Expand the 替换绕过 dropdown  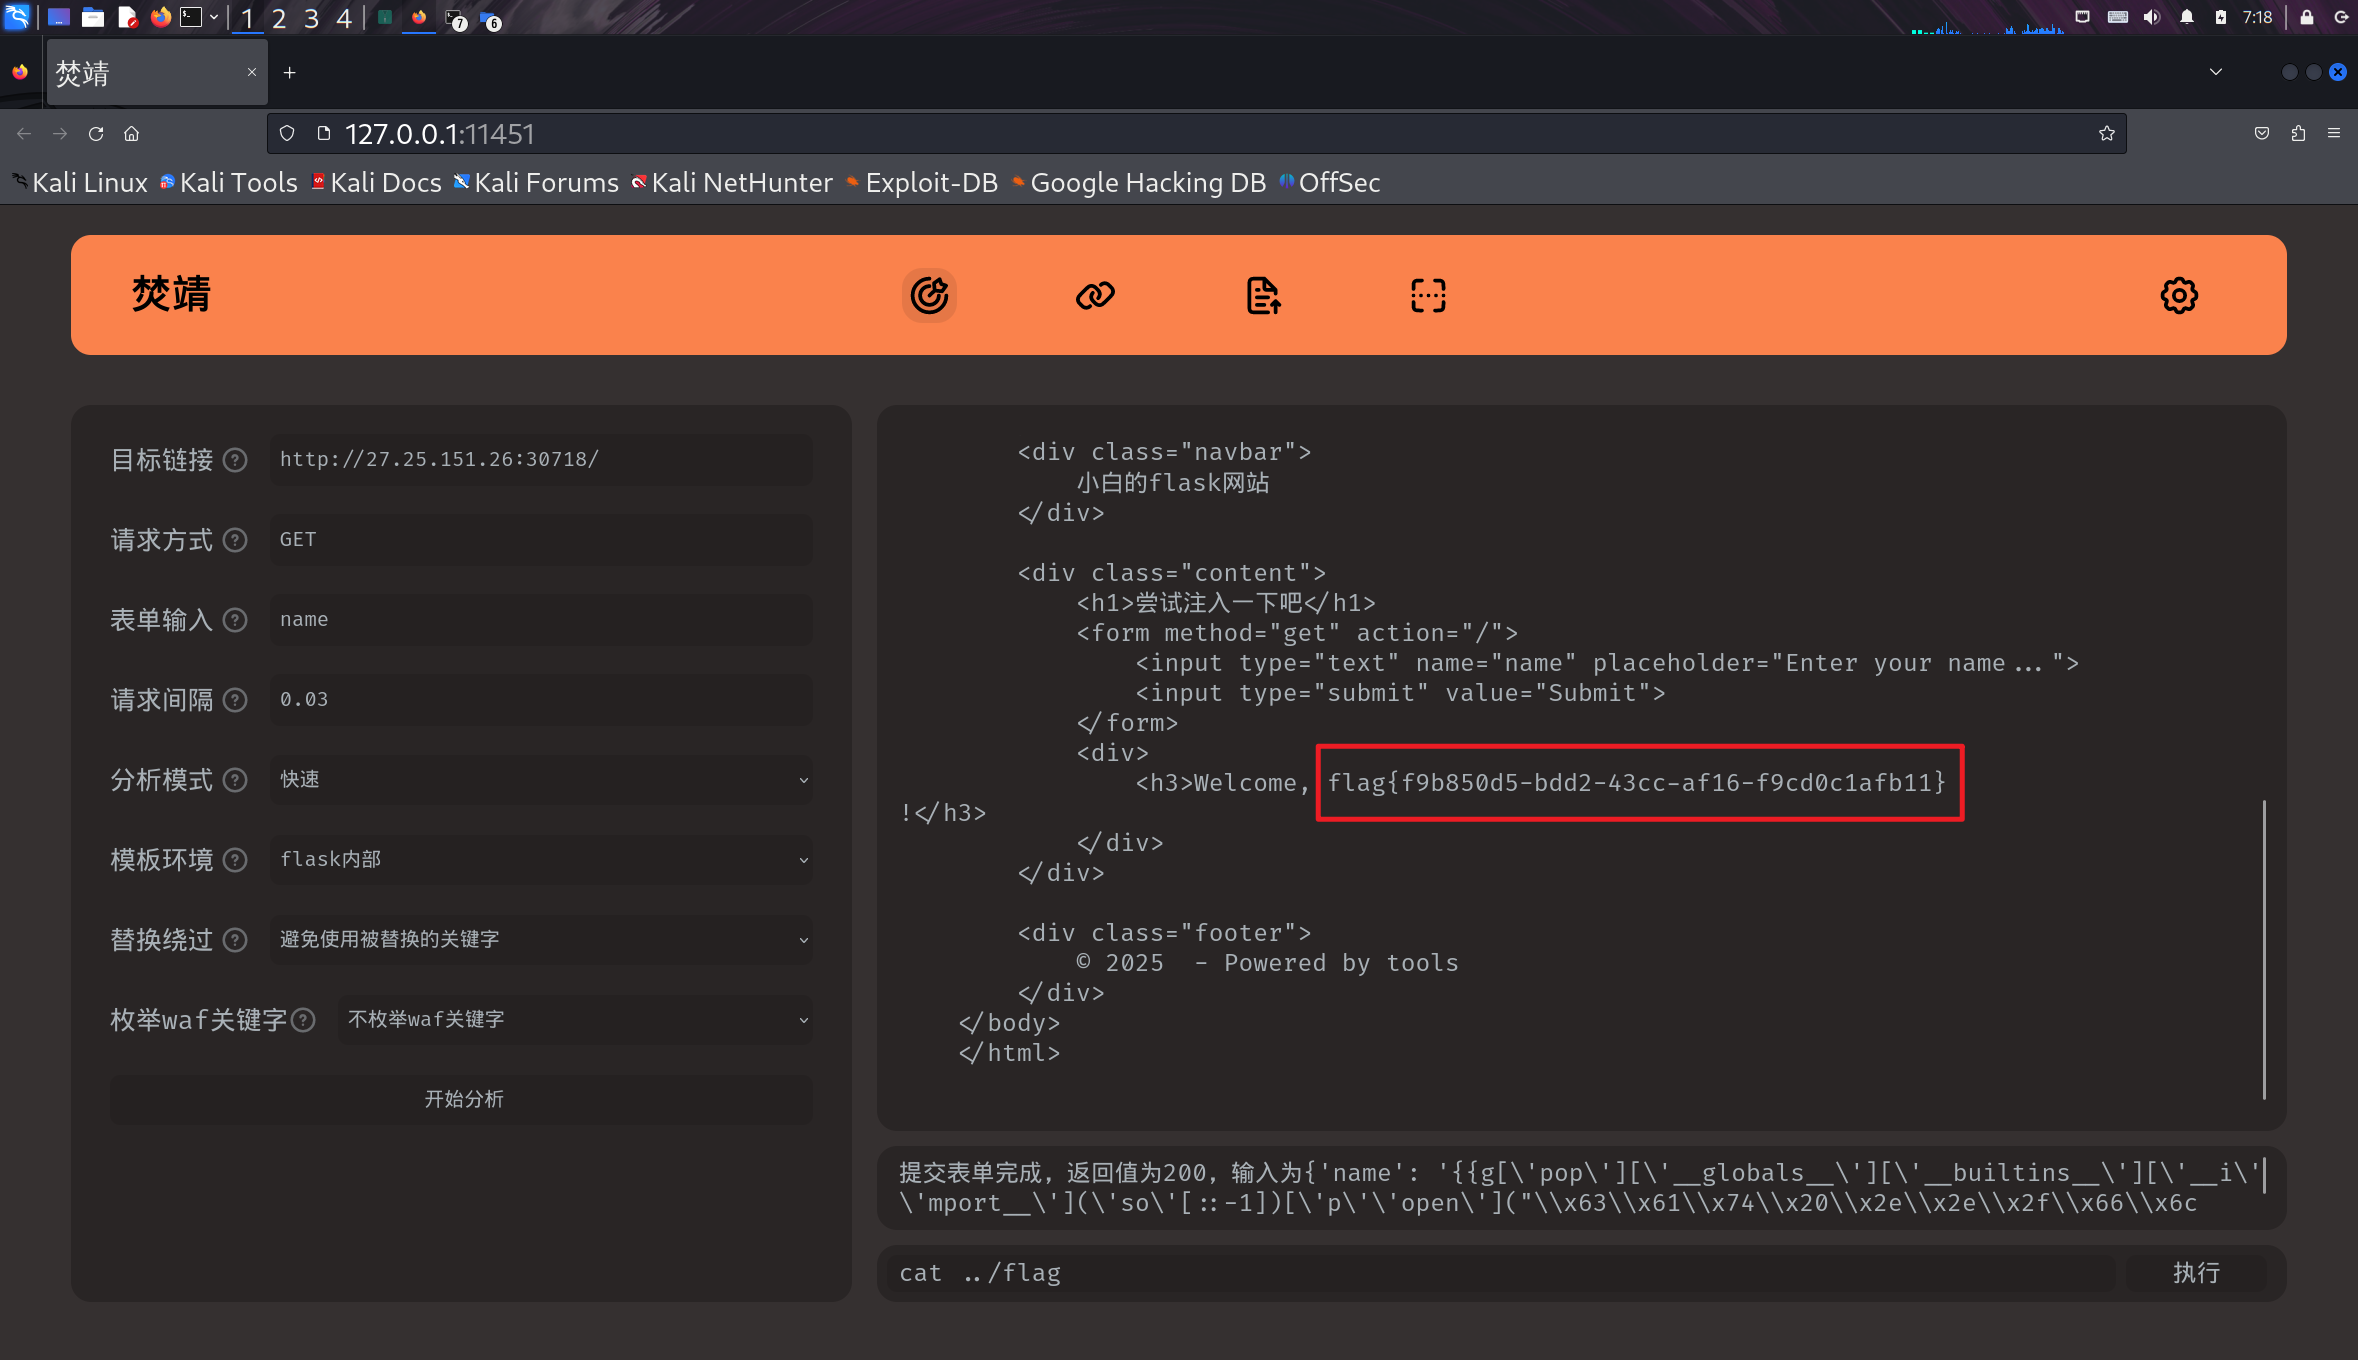(541, 940)
